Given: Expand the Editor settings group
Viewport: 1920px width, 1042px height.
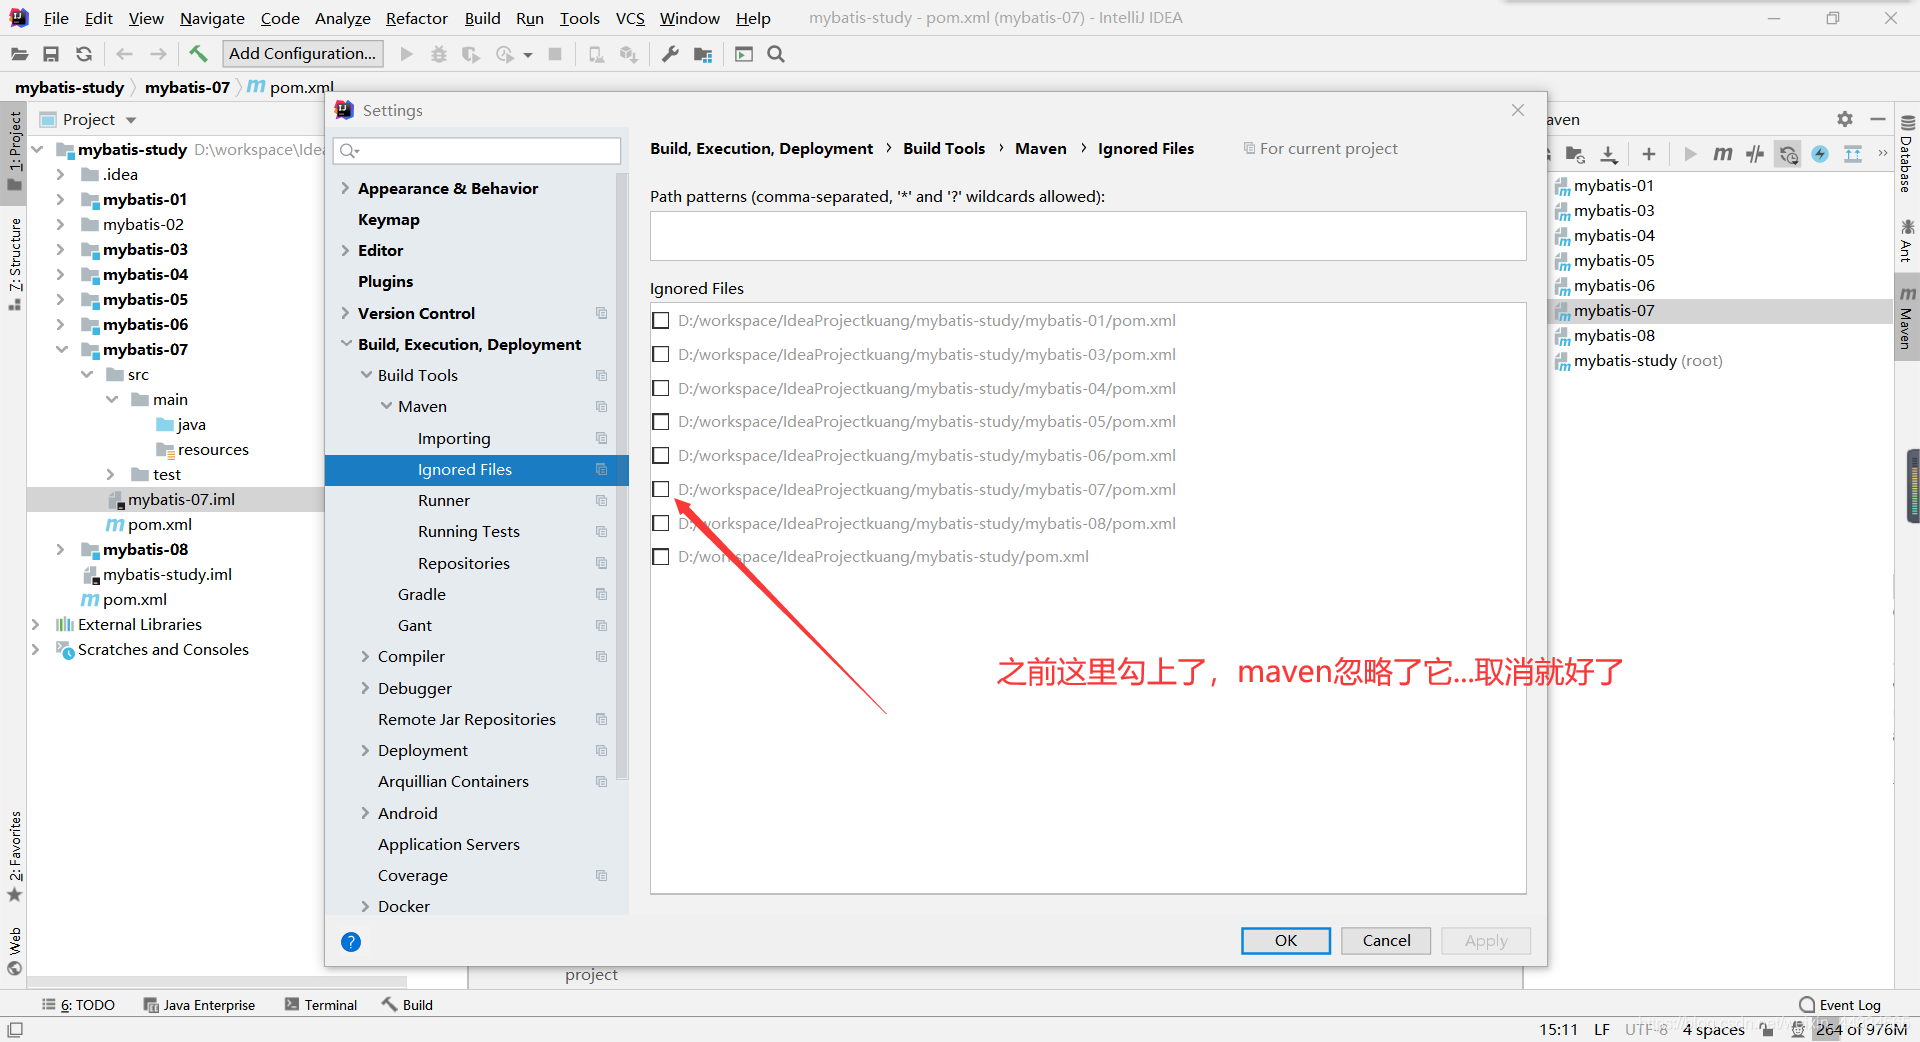Looking at the screenshot, I should coord(345,250).
